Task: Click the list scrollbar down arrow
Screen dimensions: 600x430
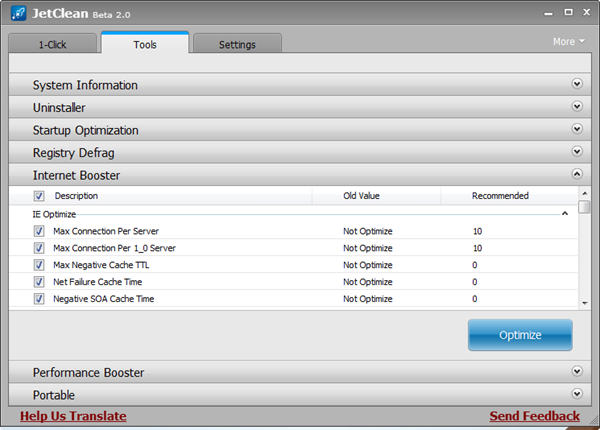Action: [x=584, y=303]
